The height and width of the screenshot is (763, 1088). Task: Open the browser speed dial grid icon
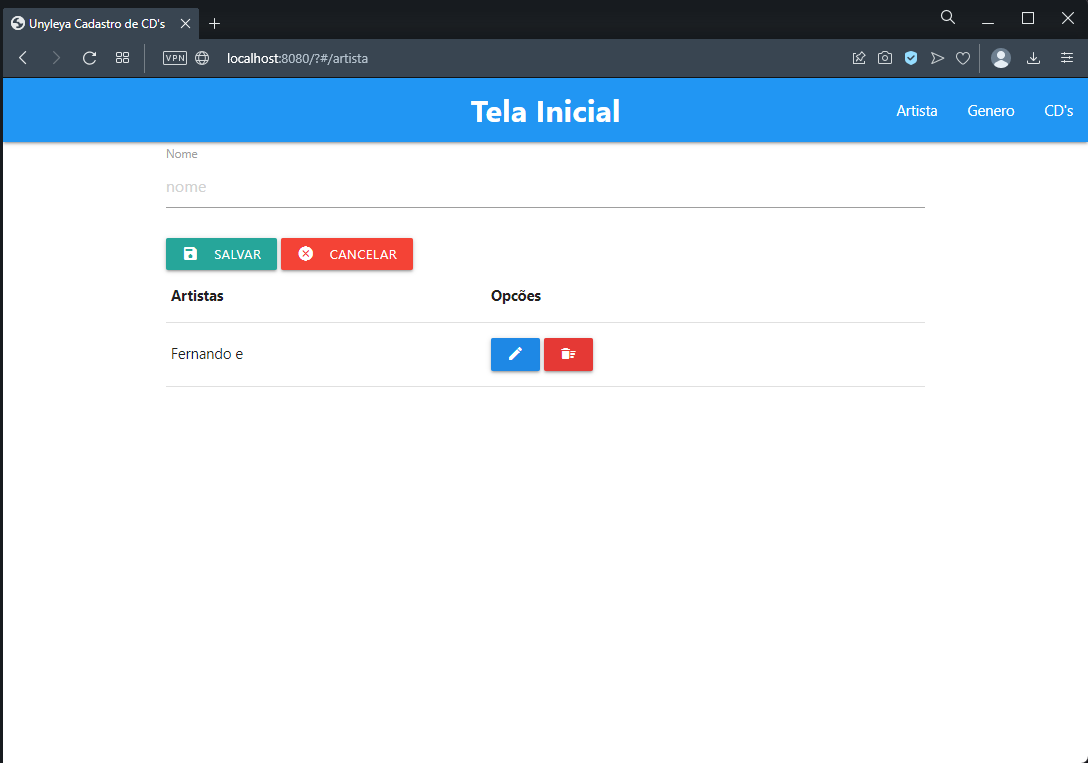[122, 59]
